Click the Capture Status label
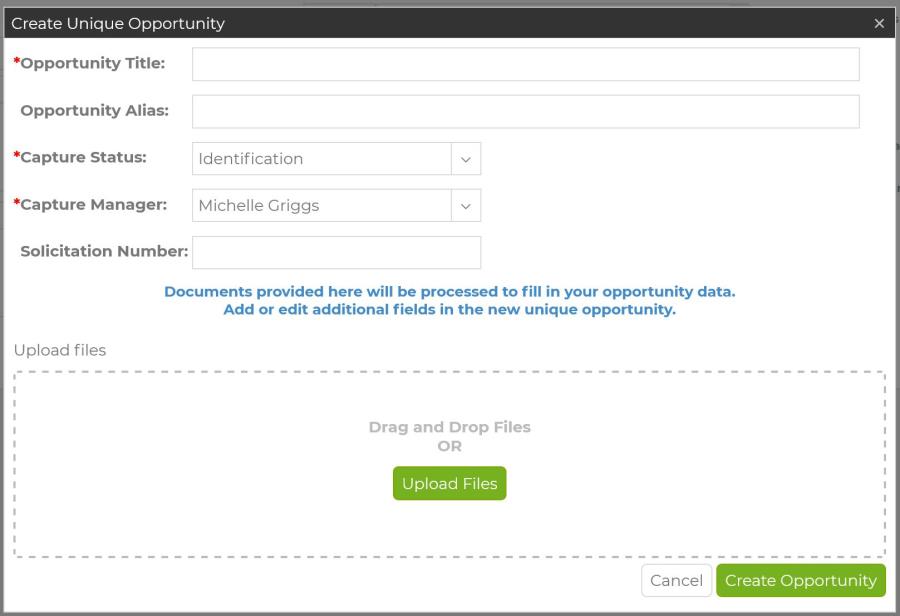This screenshot has height=616, width=900. 80,157
